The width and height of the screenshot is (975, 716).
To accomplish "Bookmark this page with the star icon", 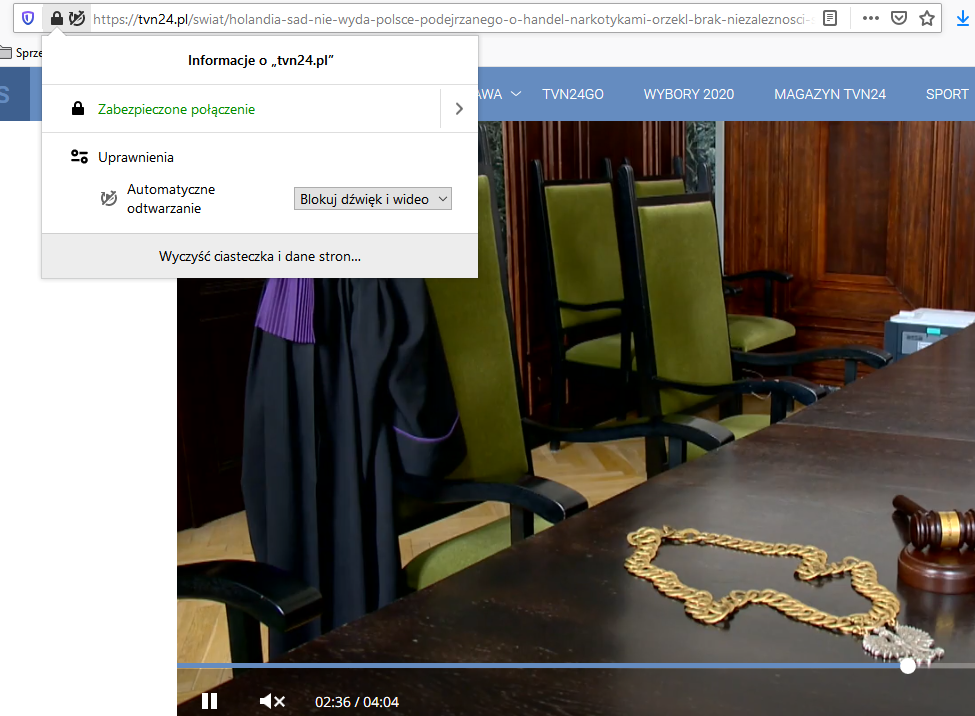I will tap(927, 18).
